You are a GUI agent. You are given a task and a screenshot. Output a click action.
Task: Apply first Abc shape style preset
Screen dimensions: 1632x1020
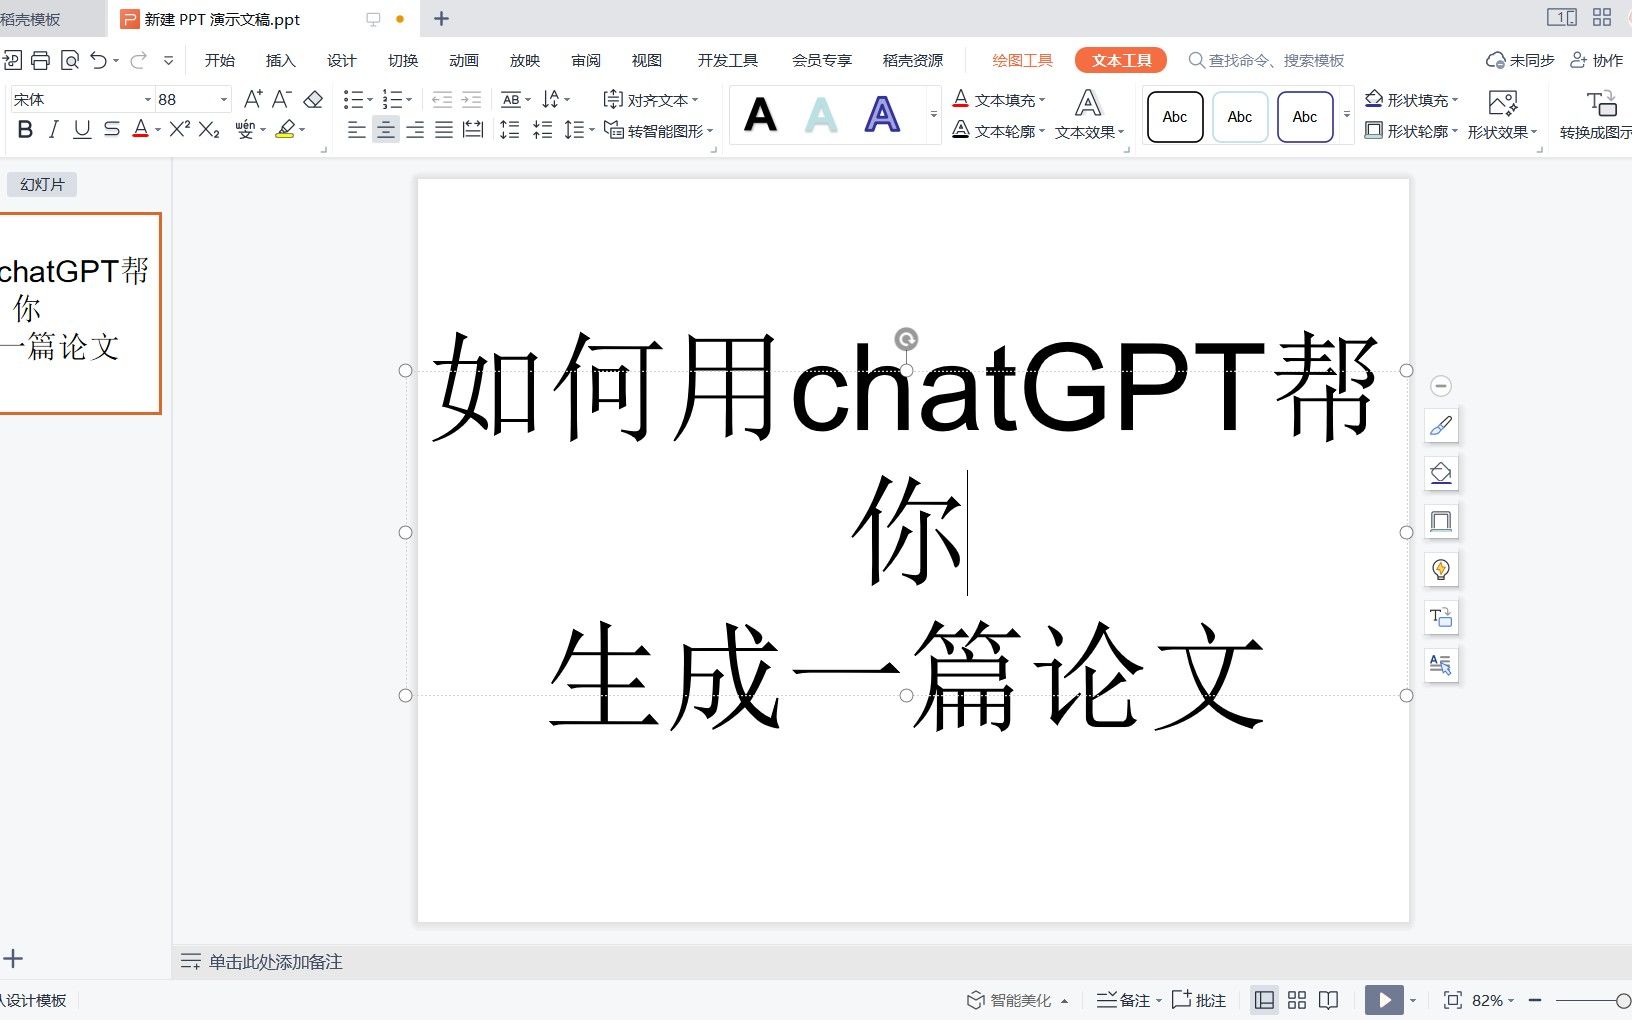pos(1175,116)
